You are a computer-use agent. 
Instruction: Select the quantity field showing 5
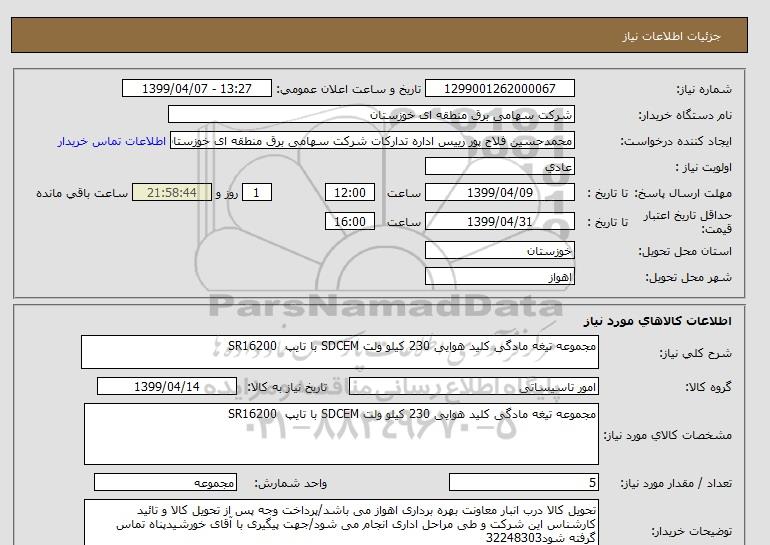coord(524,483)
